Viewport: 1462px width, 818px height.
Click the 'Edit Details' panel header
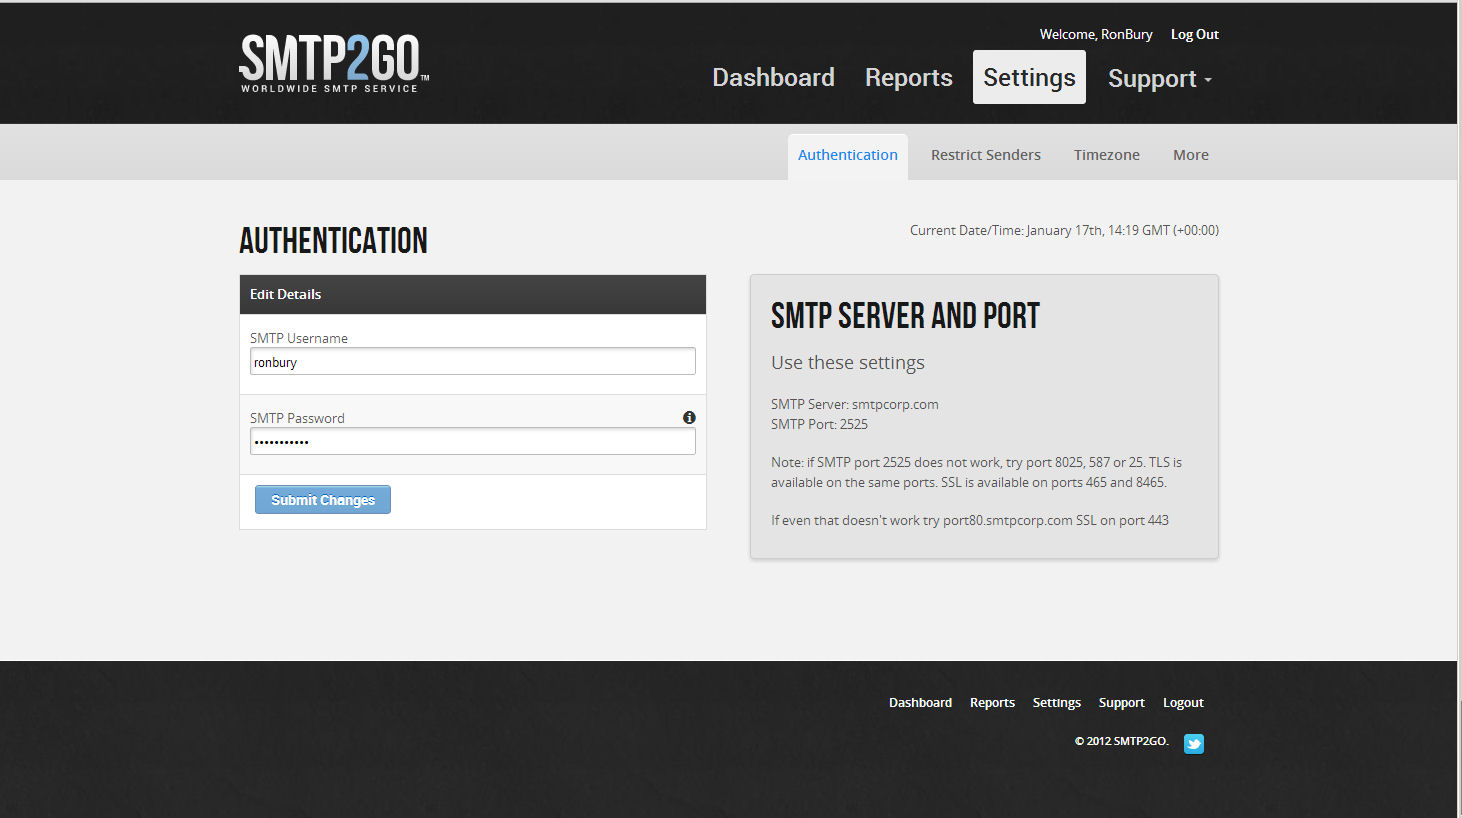click(x=473, y=295)
